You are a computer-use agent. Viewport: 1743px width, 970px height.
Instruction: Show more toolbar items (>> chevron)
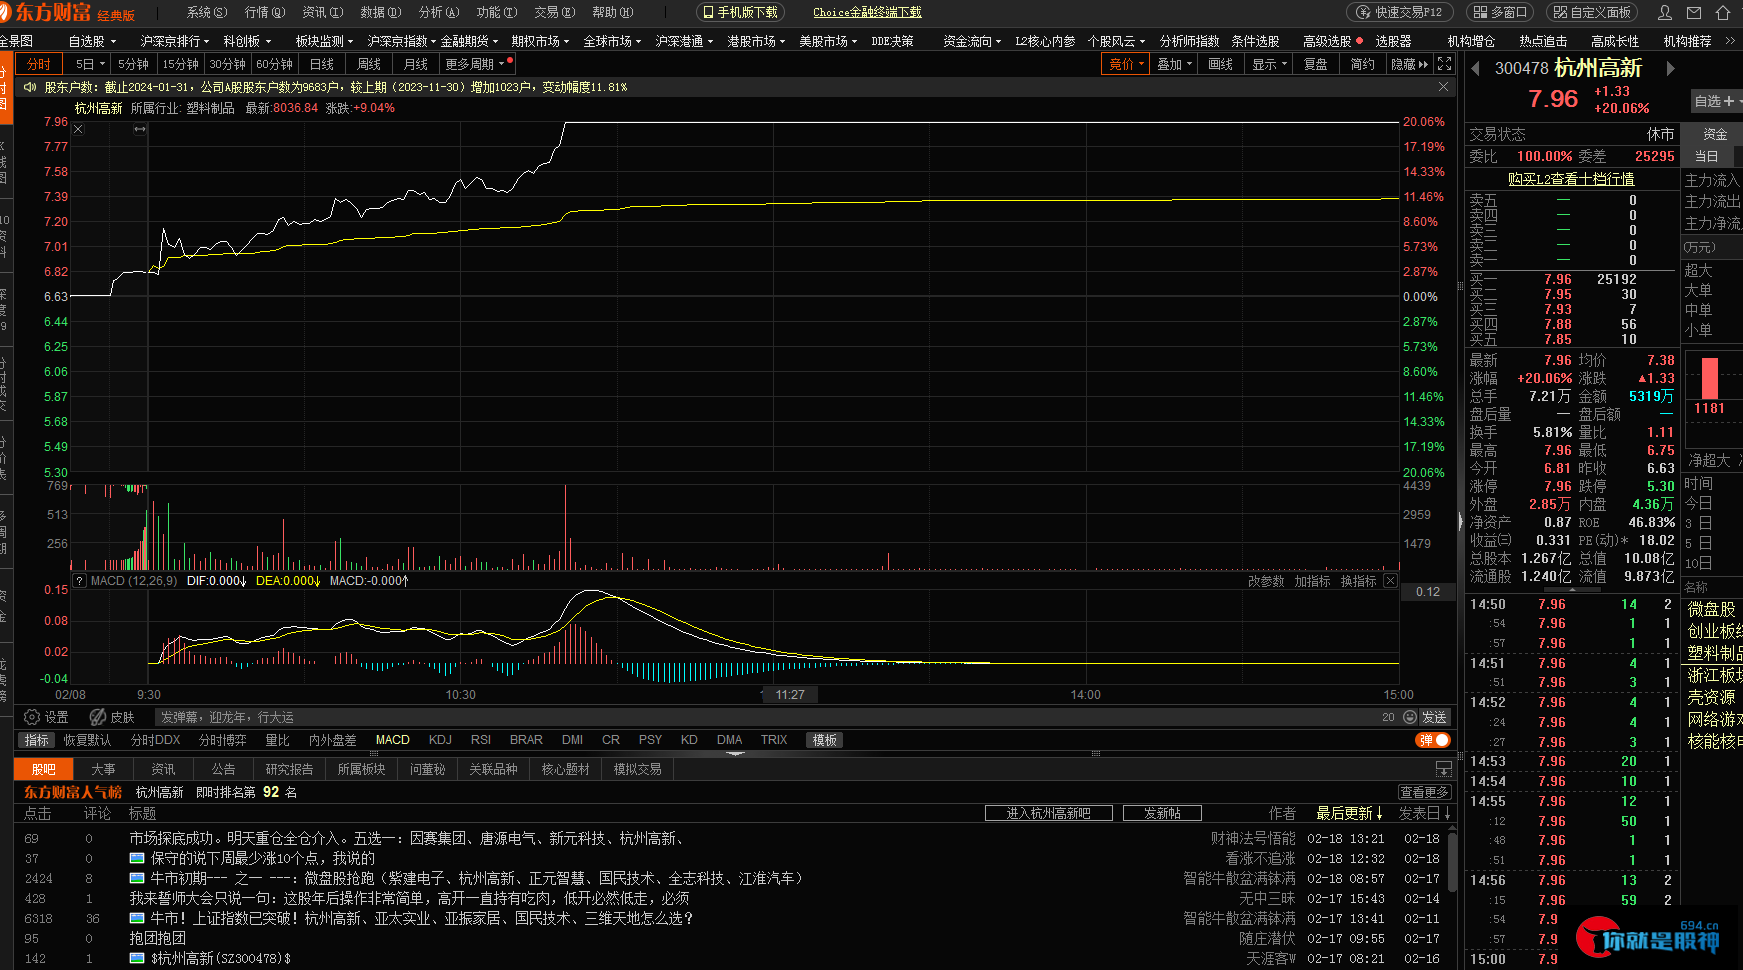pyautogui.click(x=1731, y=41)
